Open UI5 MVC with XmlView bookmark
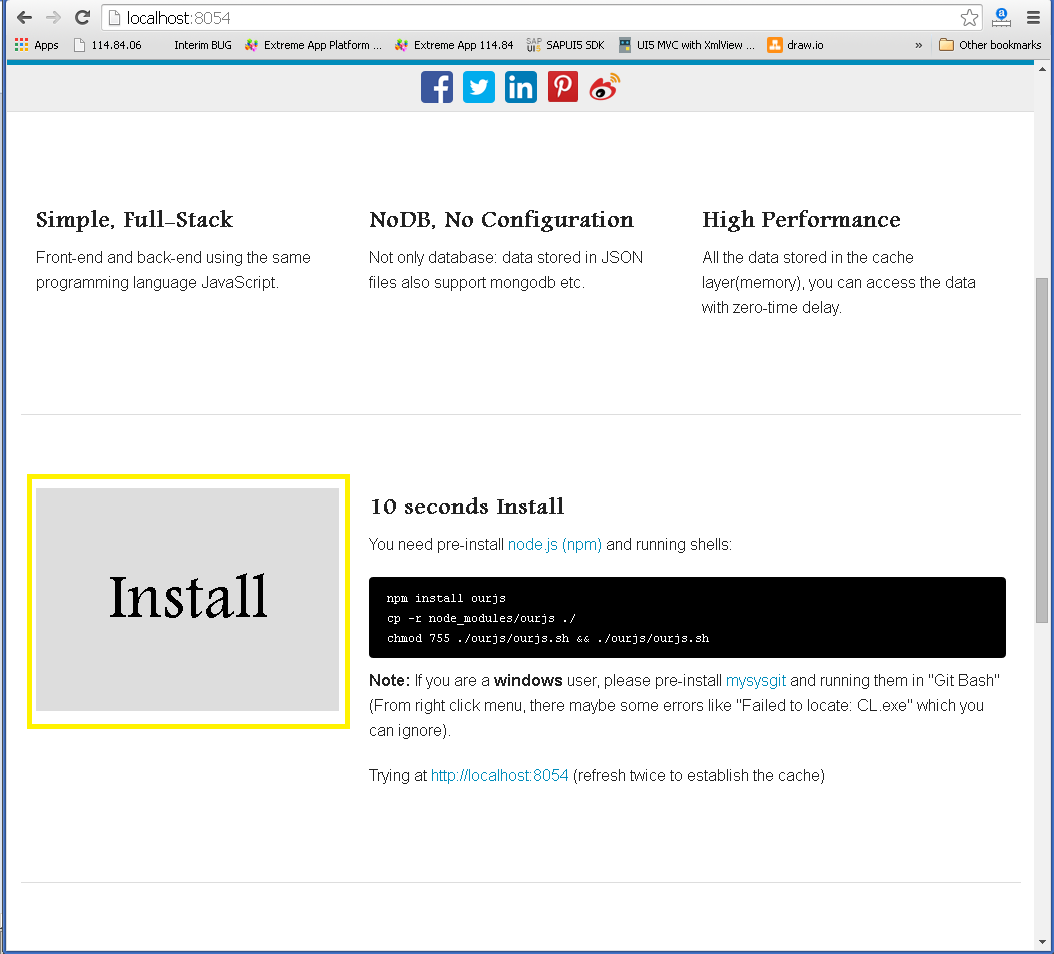The width and height of the screenshot is (1054, 954). click(686, 45)
